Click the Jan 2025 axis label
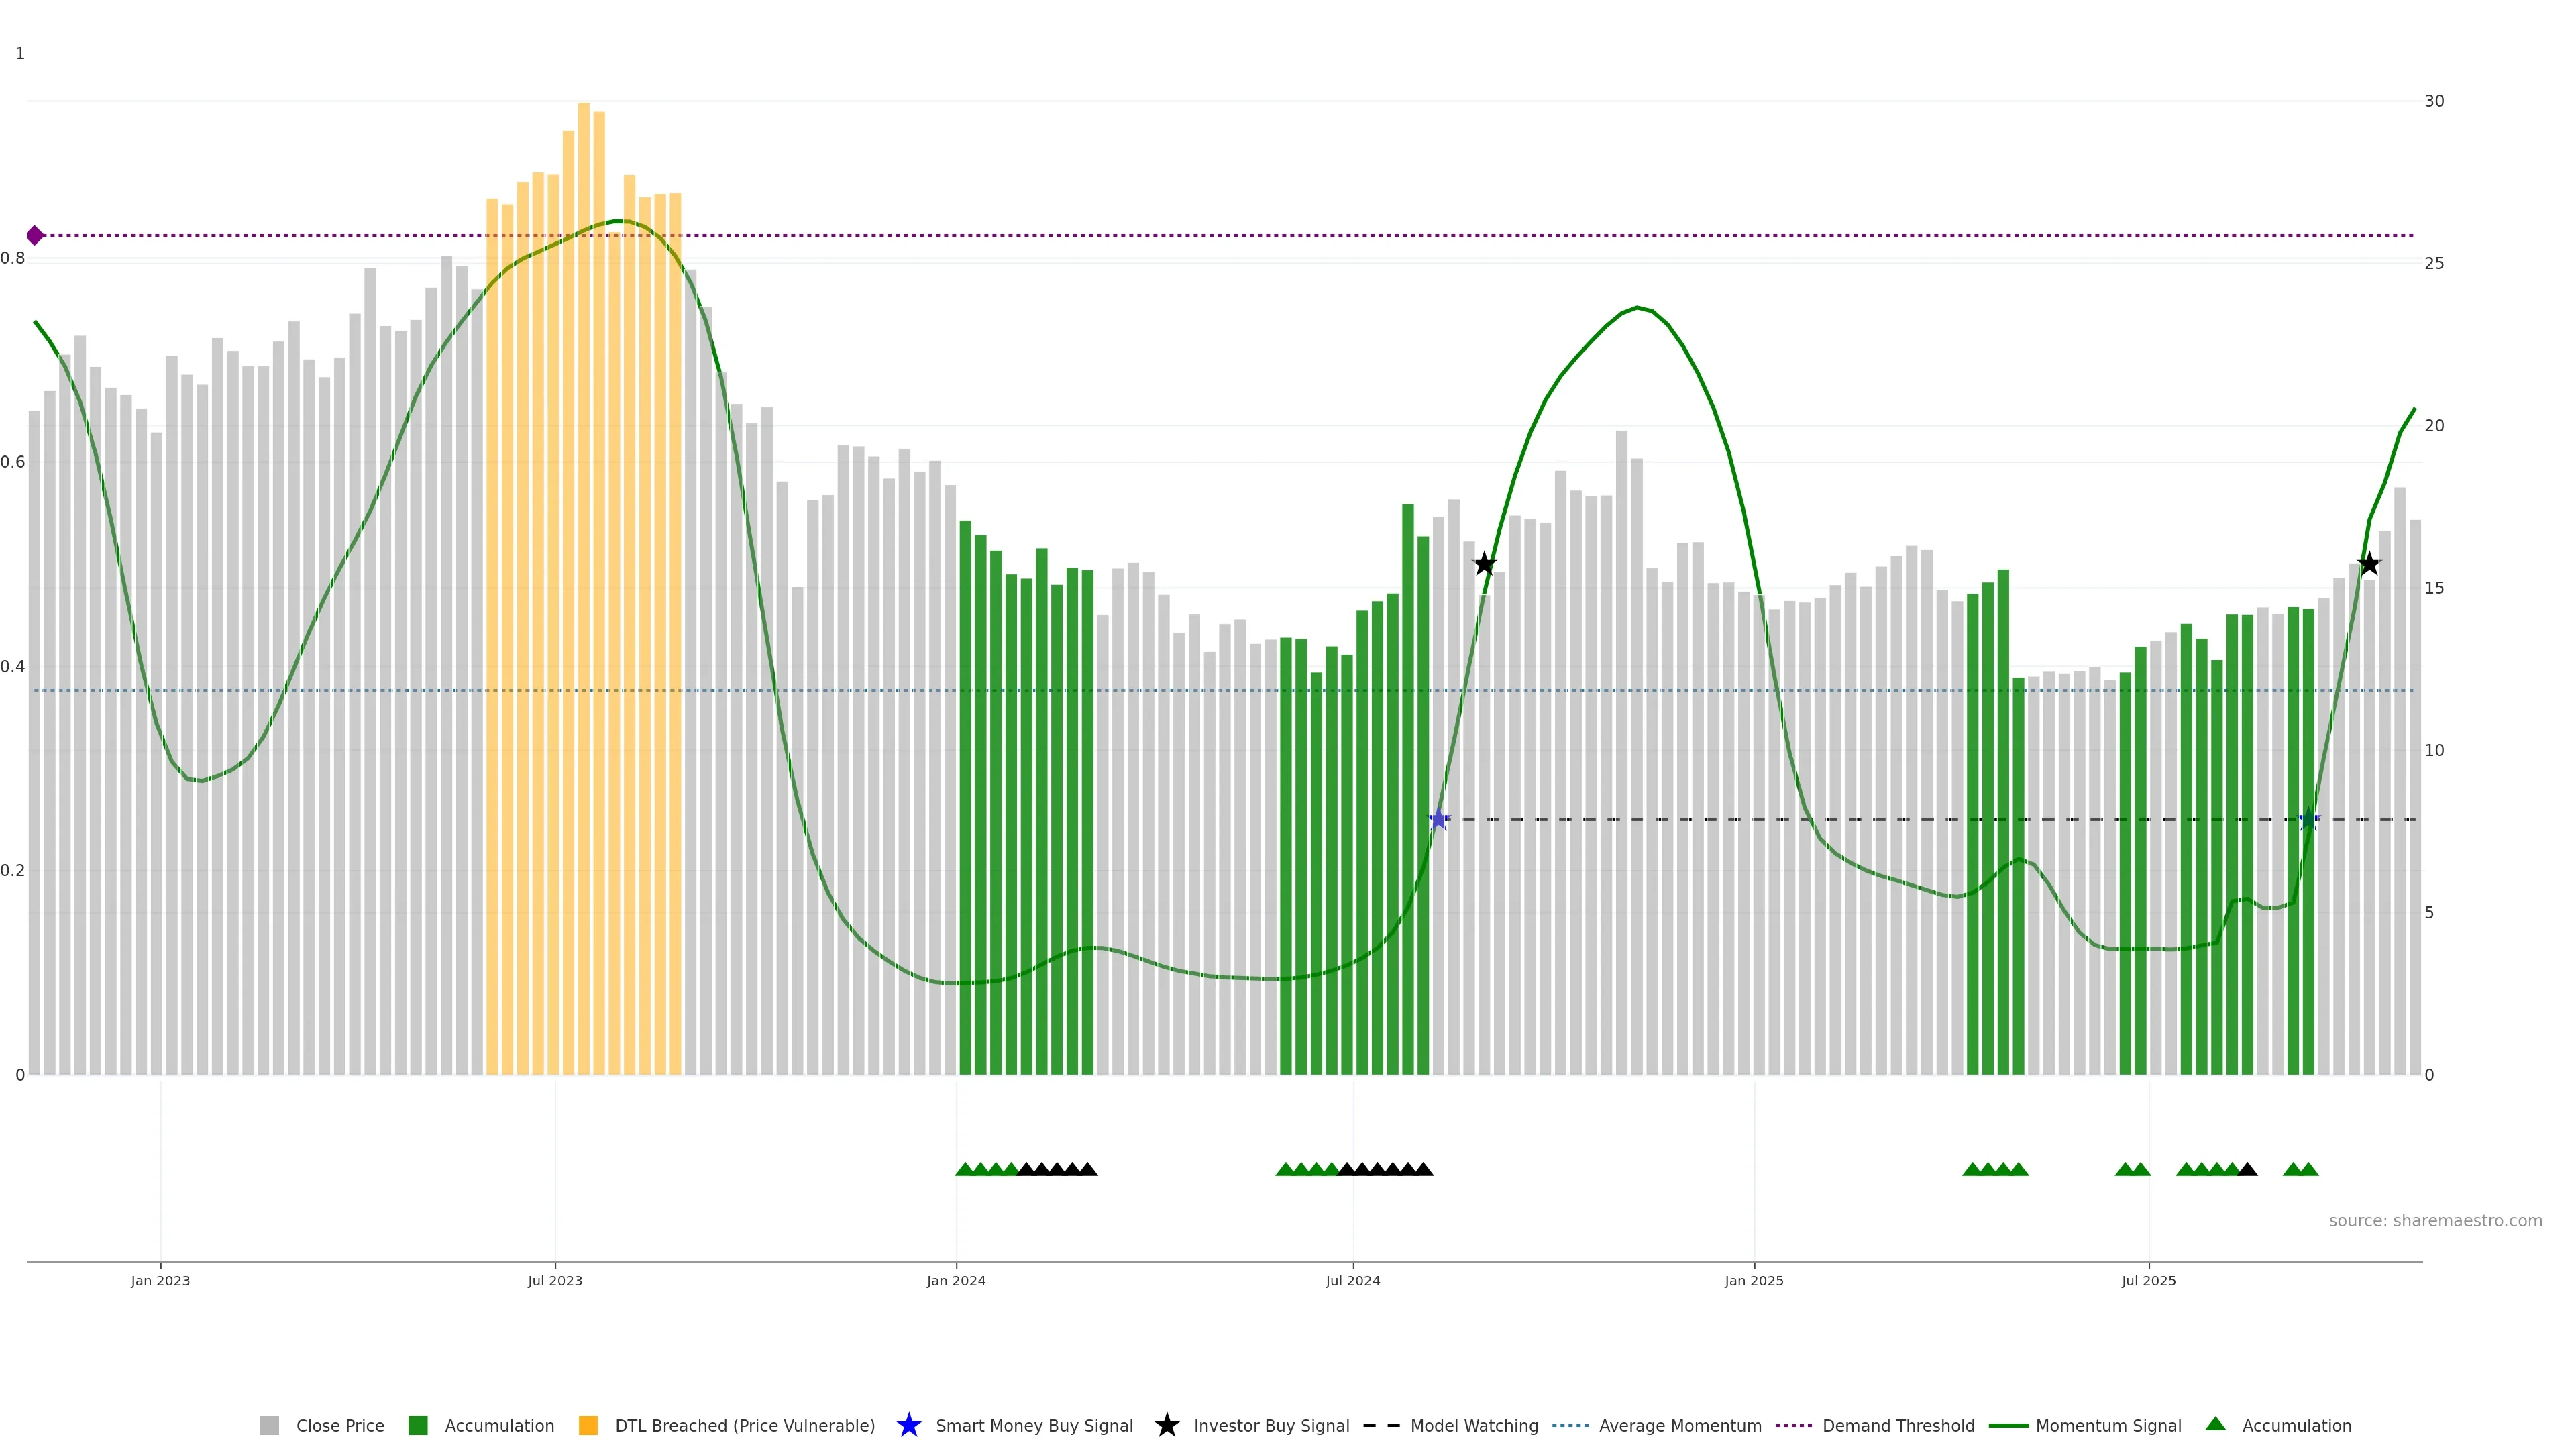Image resolution: width=2576 pixels, height=1449 pixels. point(1753,1281)
